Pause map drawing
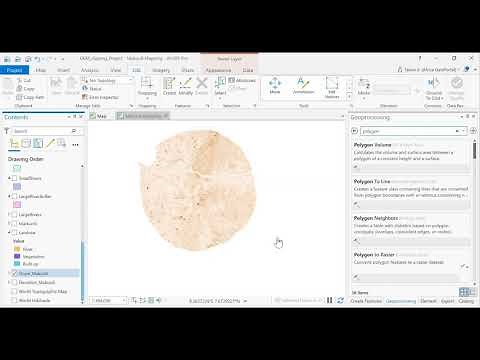Screen dimensions: 480x360 329,300
